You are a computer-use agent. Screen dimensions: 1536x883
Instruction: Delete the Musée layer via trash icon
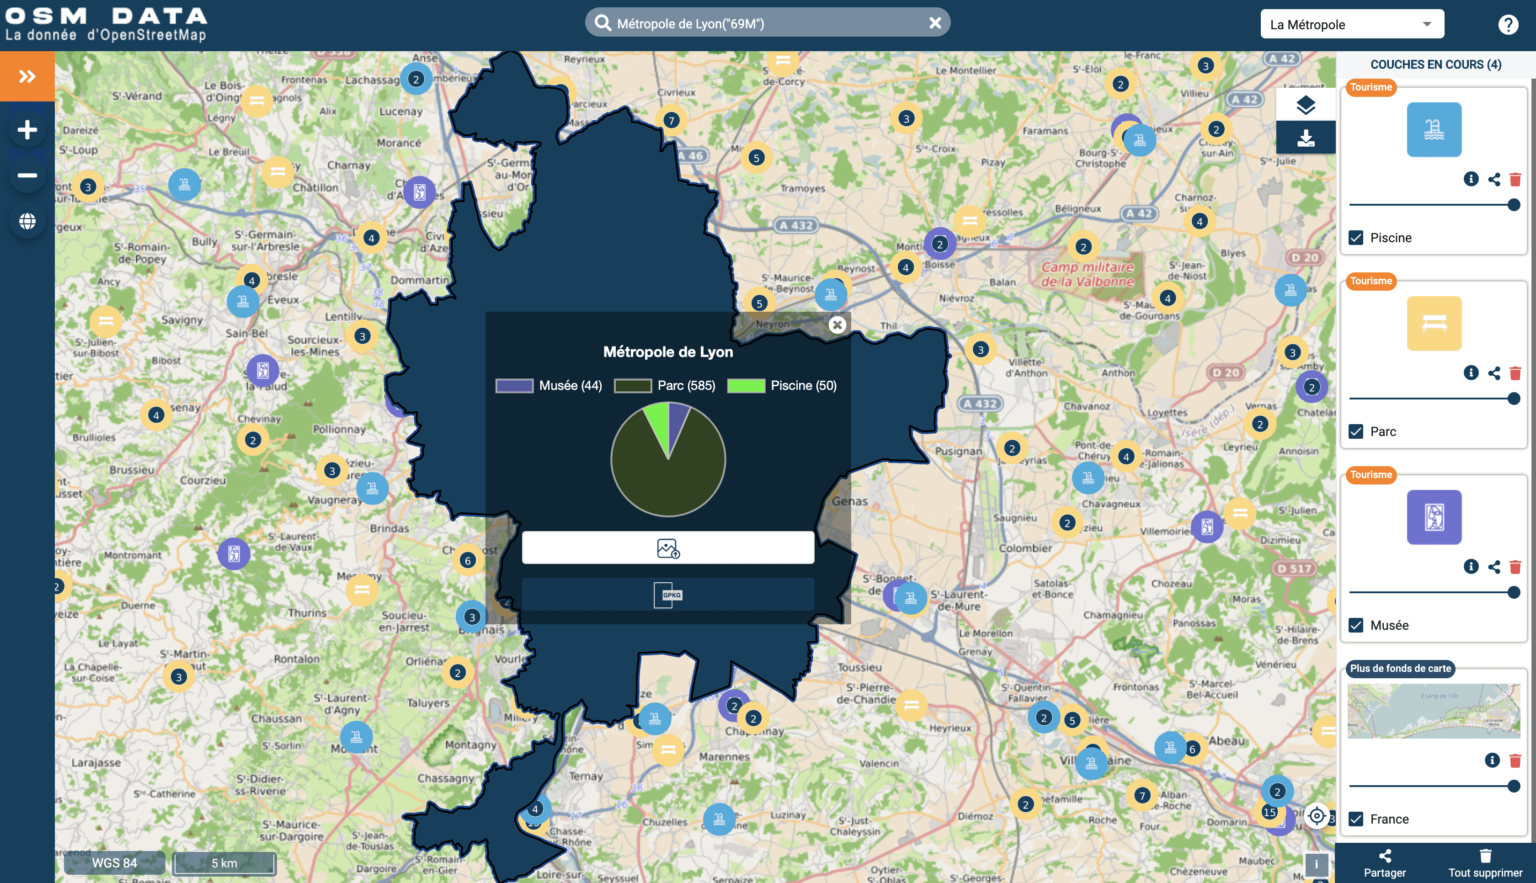1515,566
